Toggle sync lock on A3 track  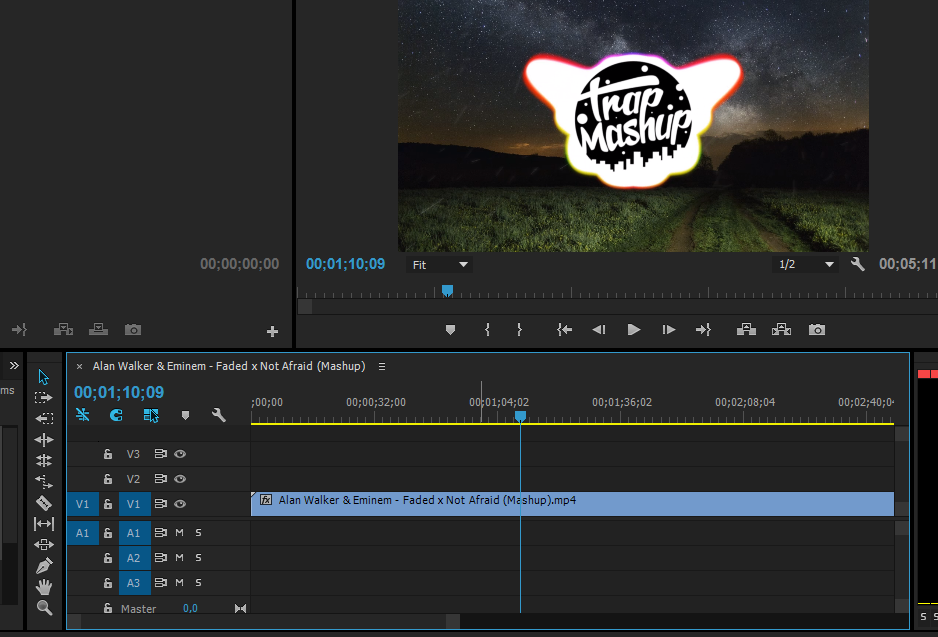[160, 583]
